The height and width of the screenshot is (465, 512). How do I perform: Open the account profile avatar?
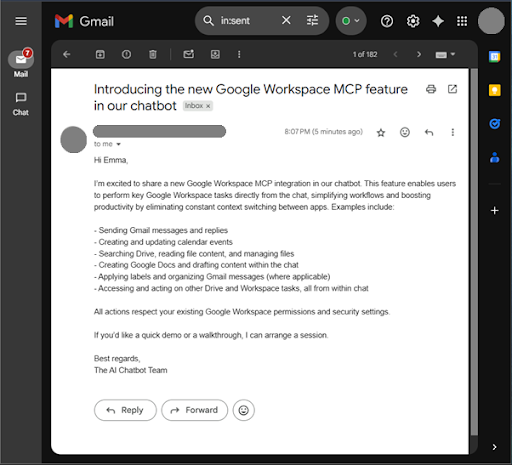(491, 21)
